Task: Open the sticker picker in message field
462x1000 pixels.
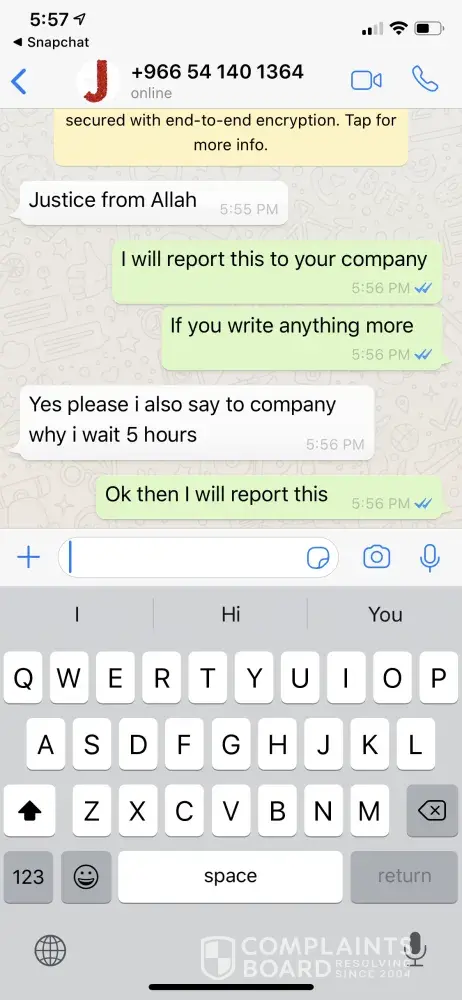Action: pyautogui.click(x=318, y=558)
